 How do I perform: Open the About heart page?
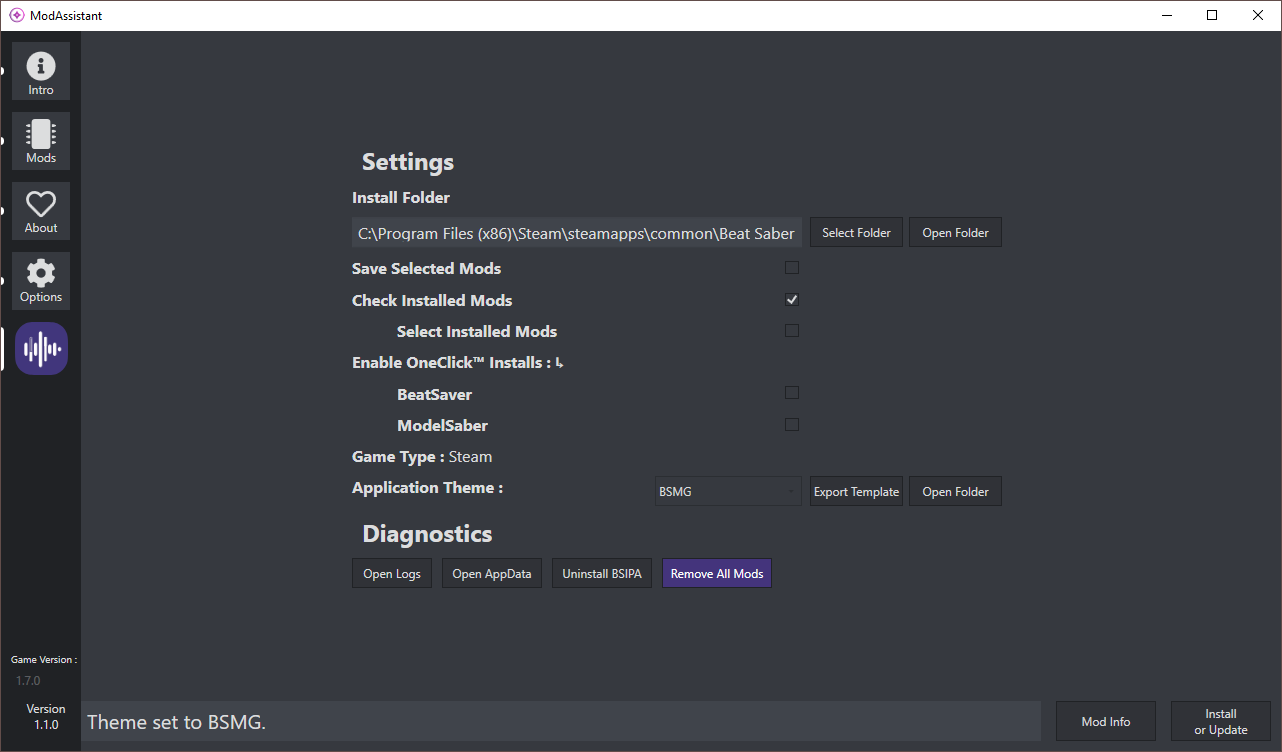coord(41,211)
